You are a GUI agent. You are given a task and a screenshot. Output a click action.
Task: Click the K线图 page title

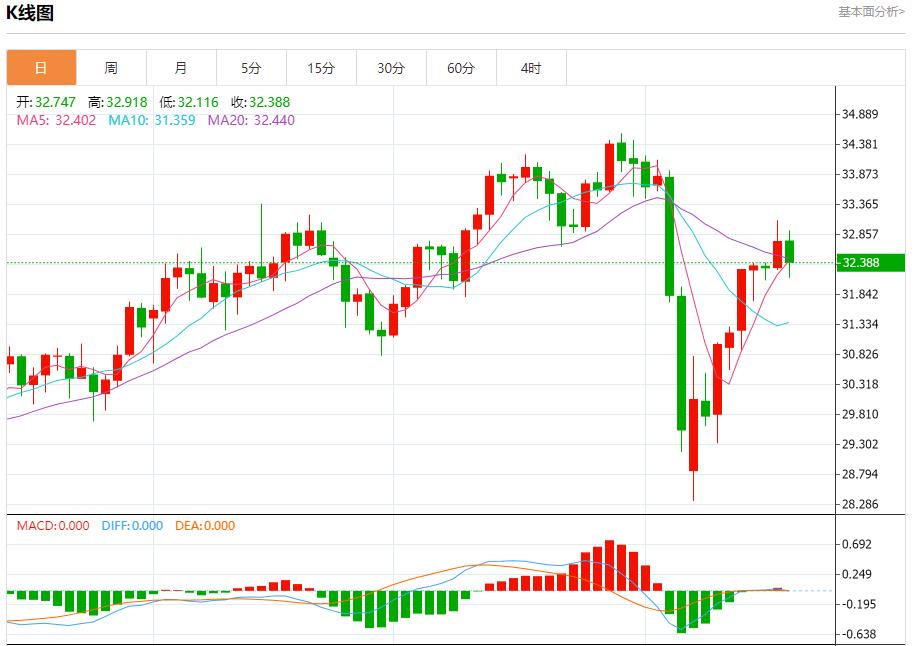(31, 12)
